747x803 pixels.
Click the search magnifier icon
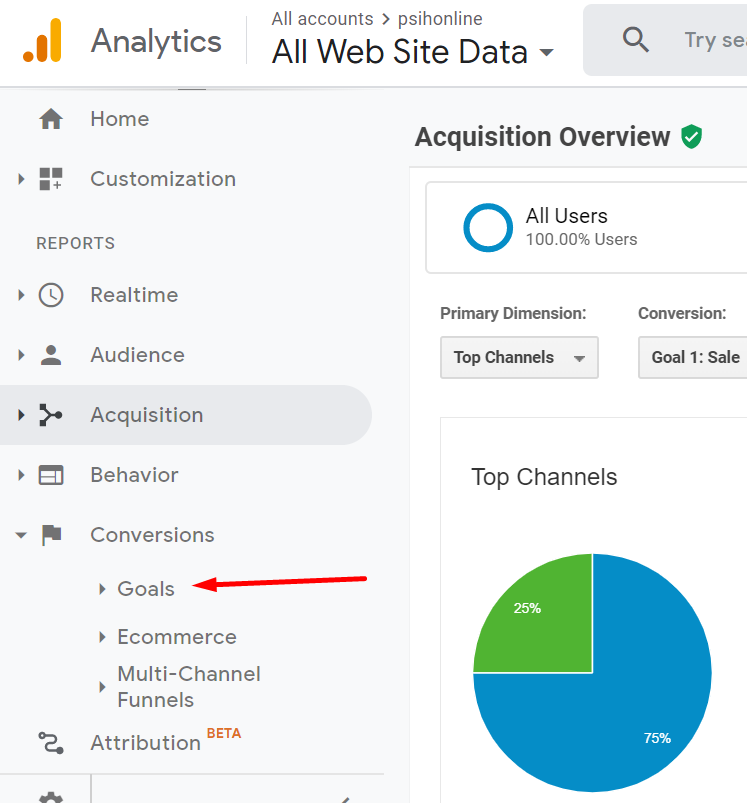(635, 40)
